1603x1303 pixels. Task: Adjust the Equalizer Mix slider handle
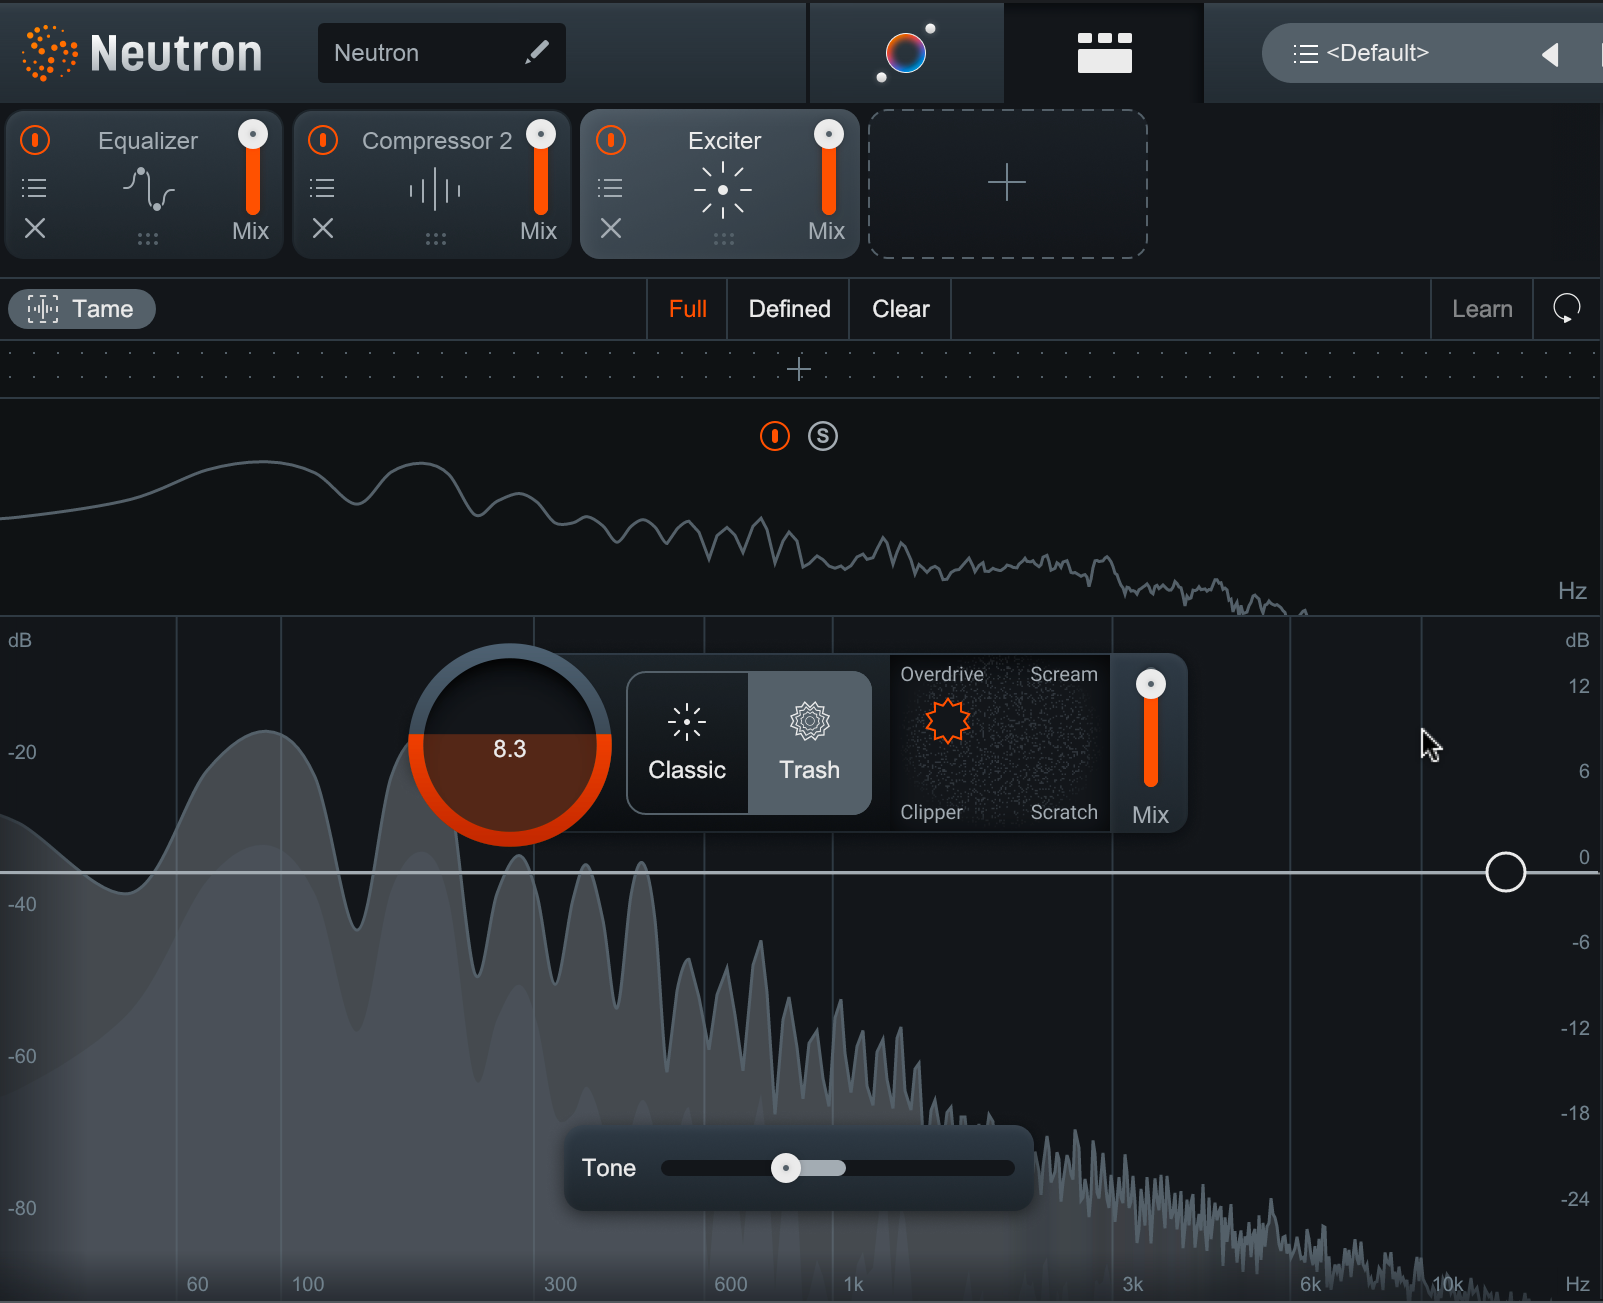pyautogui.click(x=253, y=135)
